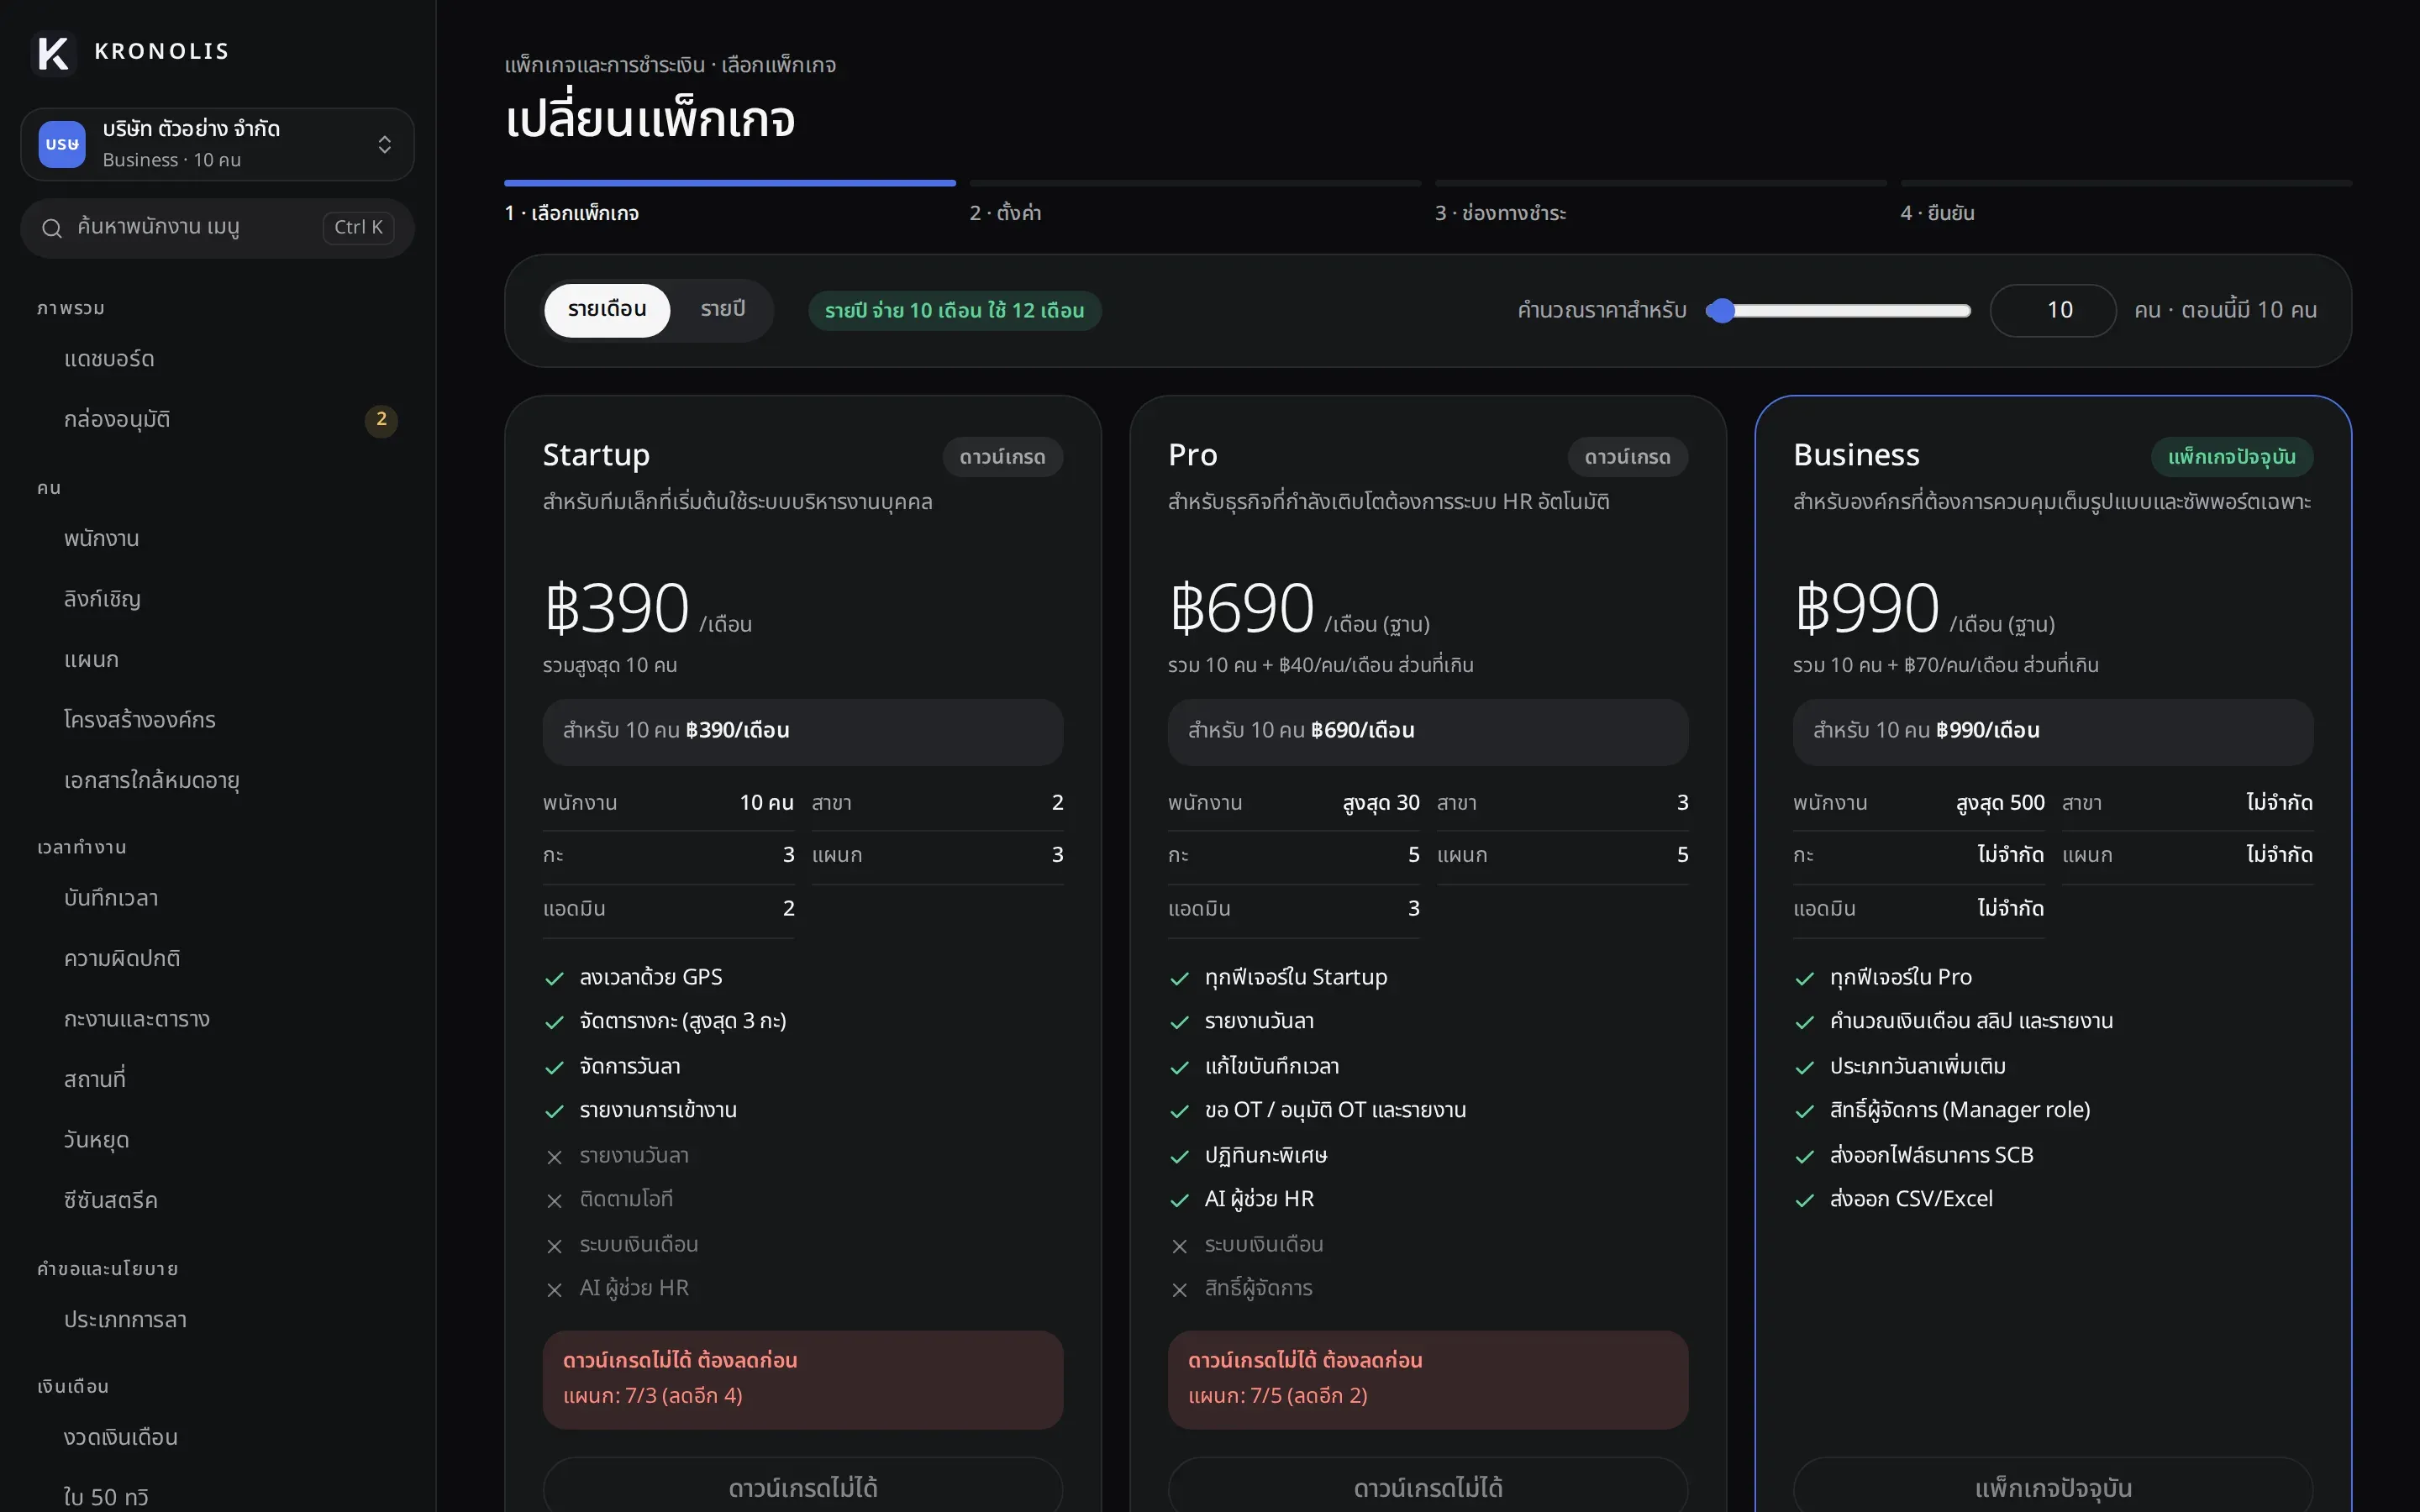Viewport: 2420px width, 1512px height.
Task: Click Business's แพ็กเกจปัจจุบัน bottom button
Action: [2053, 1487]
